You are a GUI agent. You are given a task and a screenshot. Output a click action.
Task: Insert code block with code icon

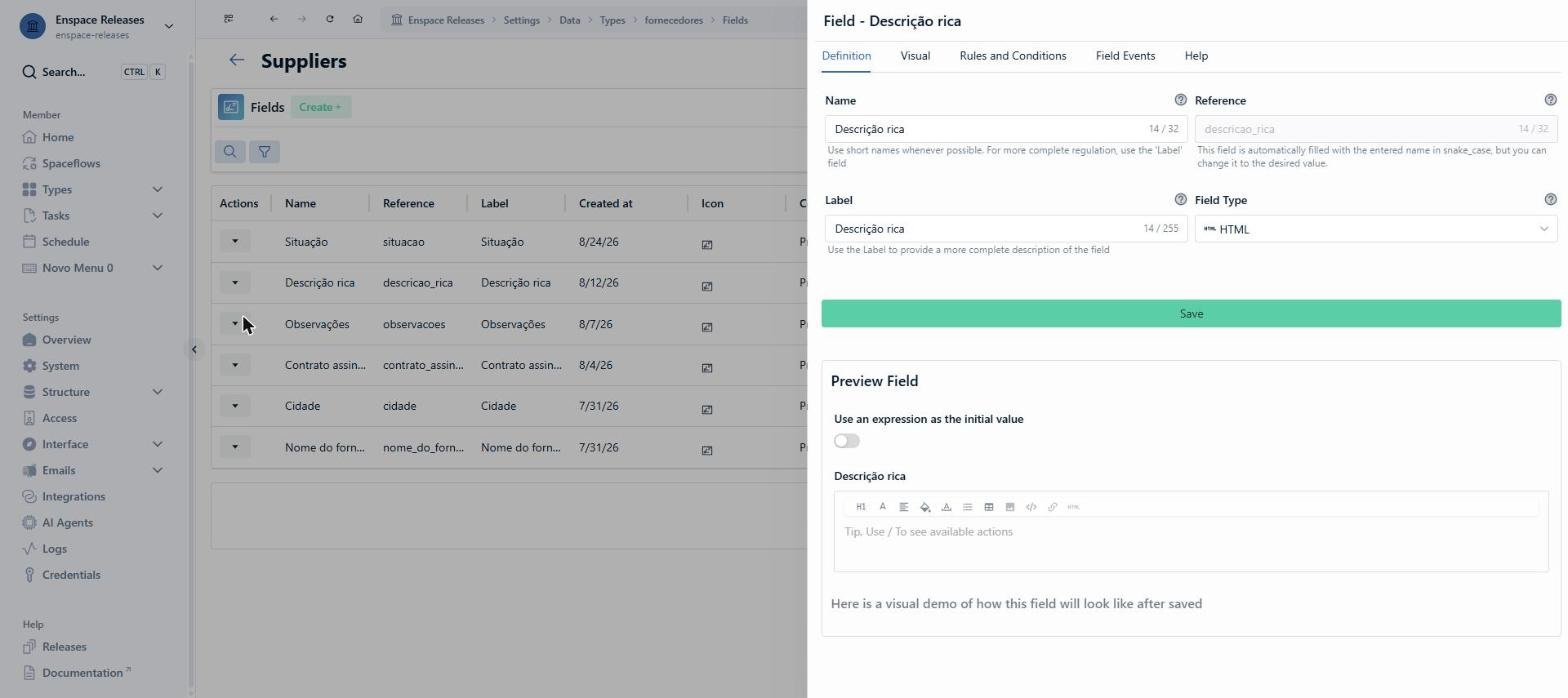pyautogui.click(x=1031, y=507)
